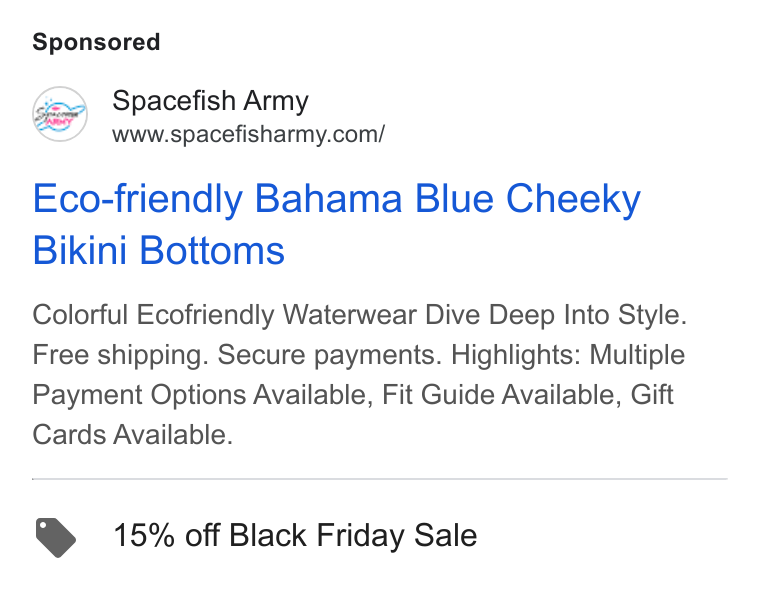This screenshot has height=596, width=760.
Task: Click the word 'Cheeky' in headline
Action: (573, 199)
